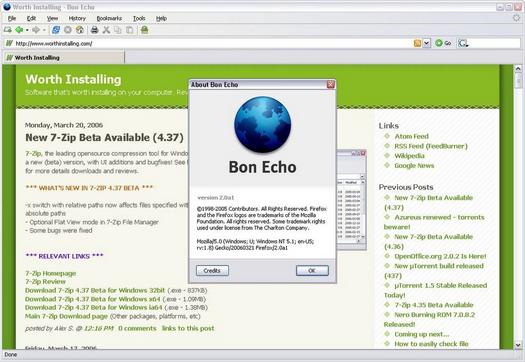This screenshot has width=525, height=362.
Task: Open OpenOffice.org 2.0.2 Is Here! post
Action: point(440,256)
